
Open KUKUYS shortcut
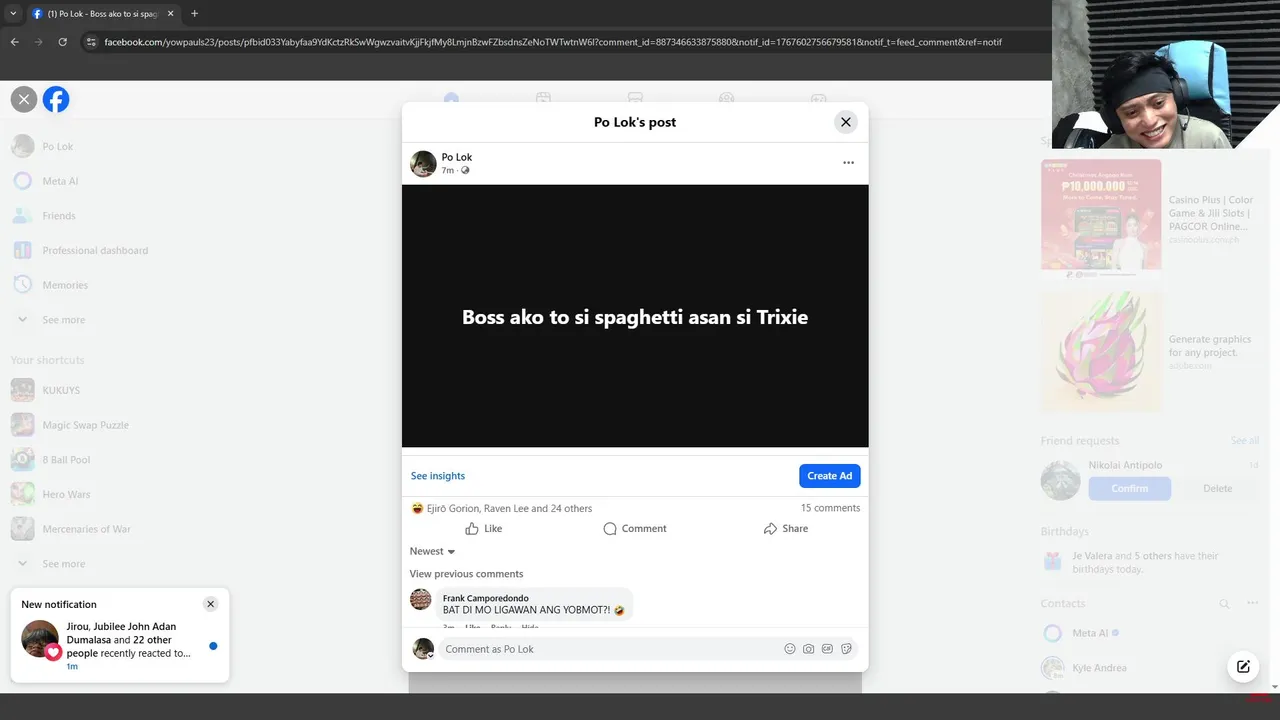[61, 390]
